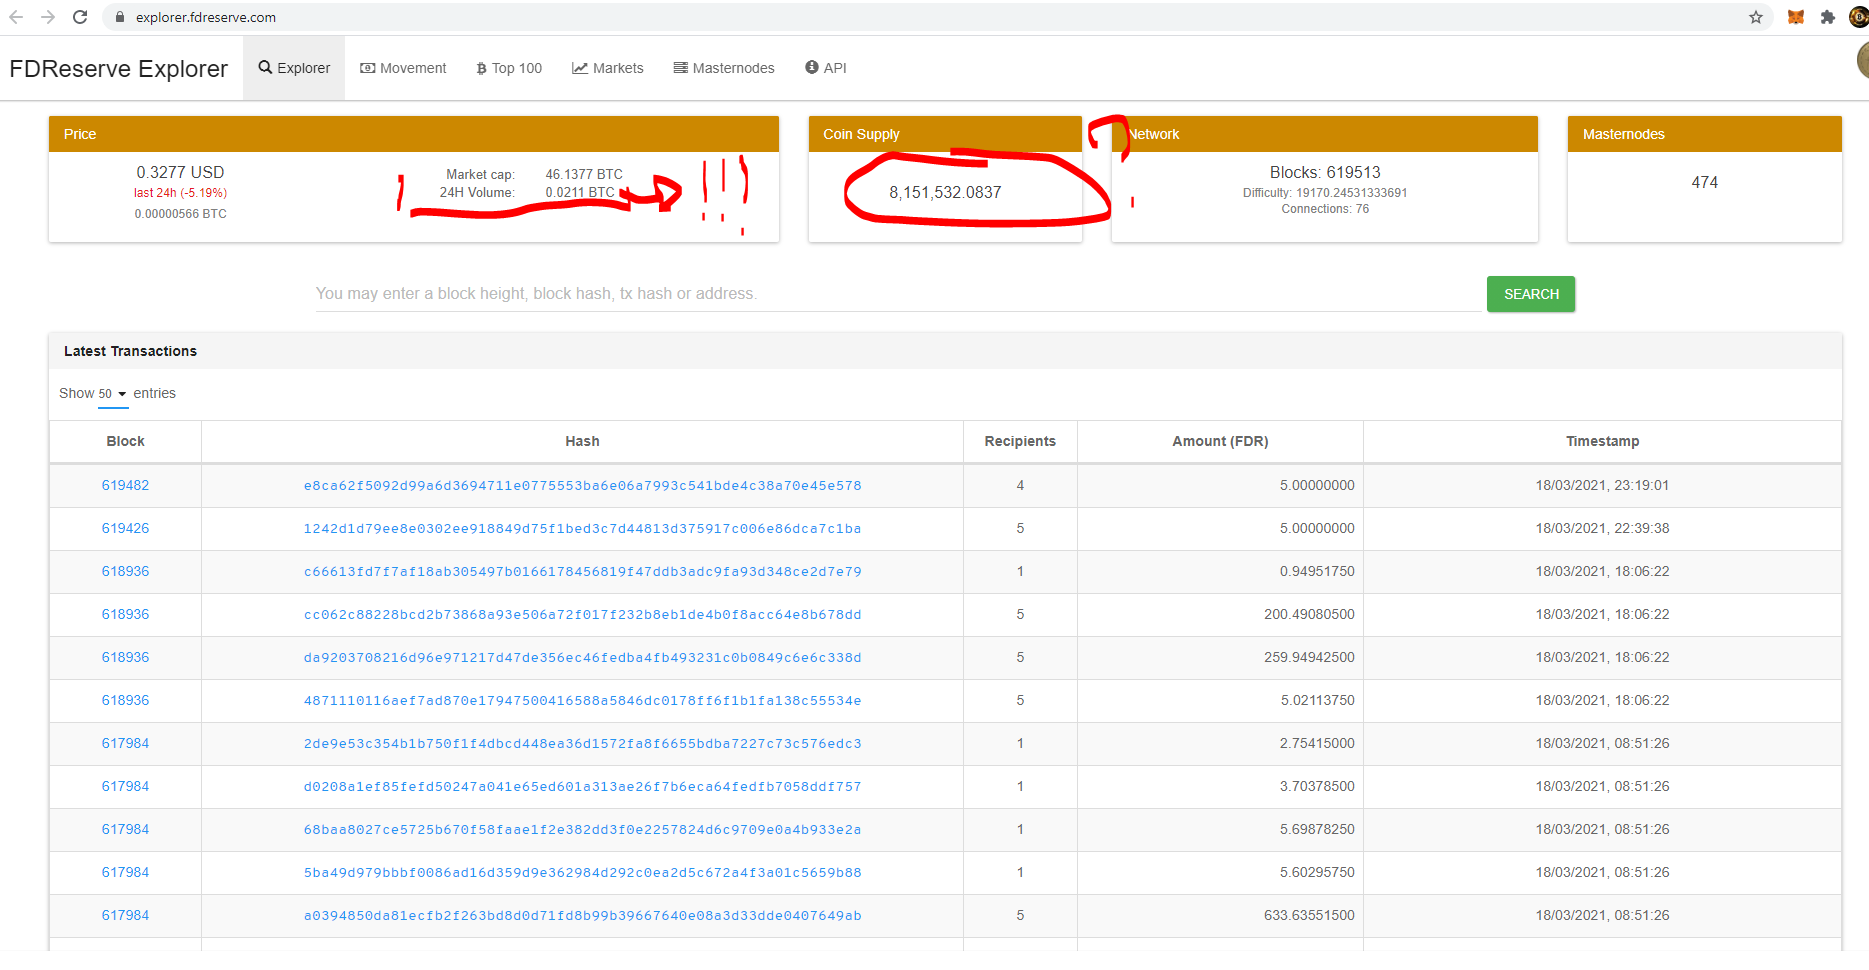This screenshot has height=970, width=1869.
Task: Click the browser forward arrow
Action: pyautogui.click(x=48, y=17)
